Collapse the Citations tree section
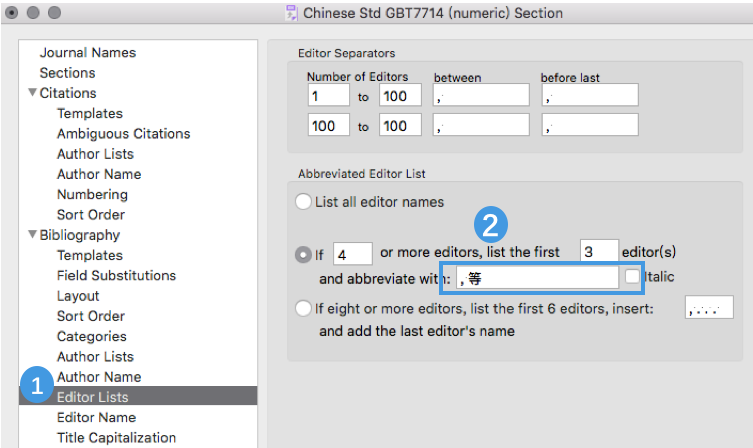Screen dimensions: 753x448 (32, 93)
